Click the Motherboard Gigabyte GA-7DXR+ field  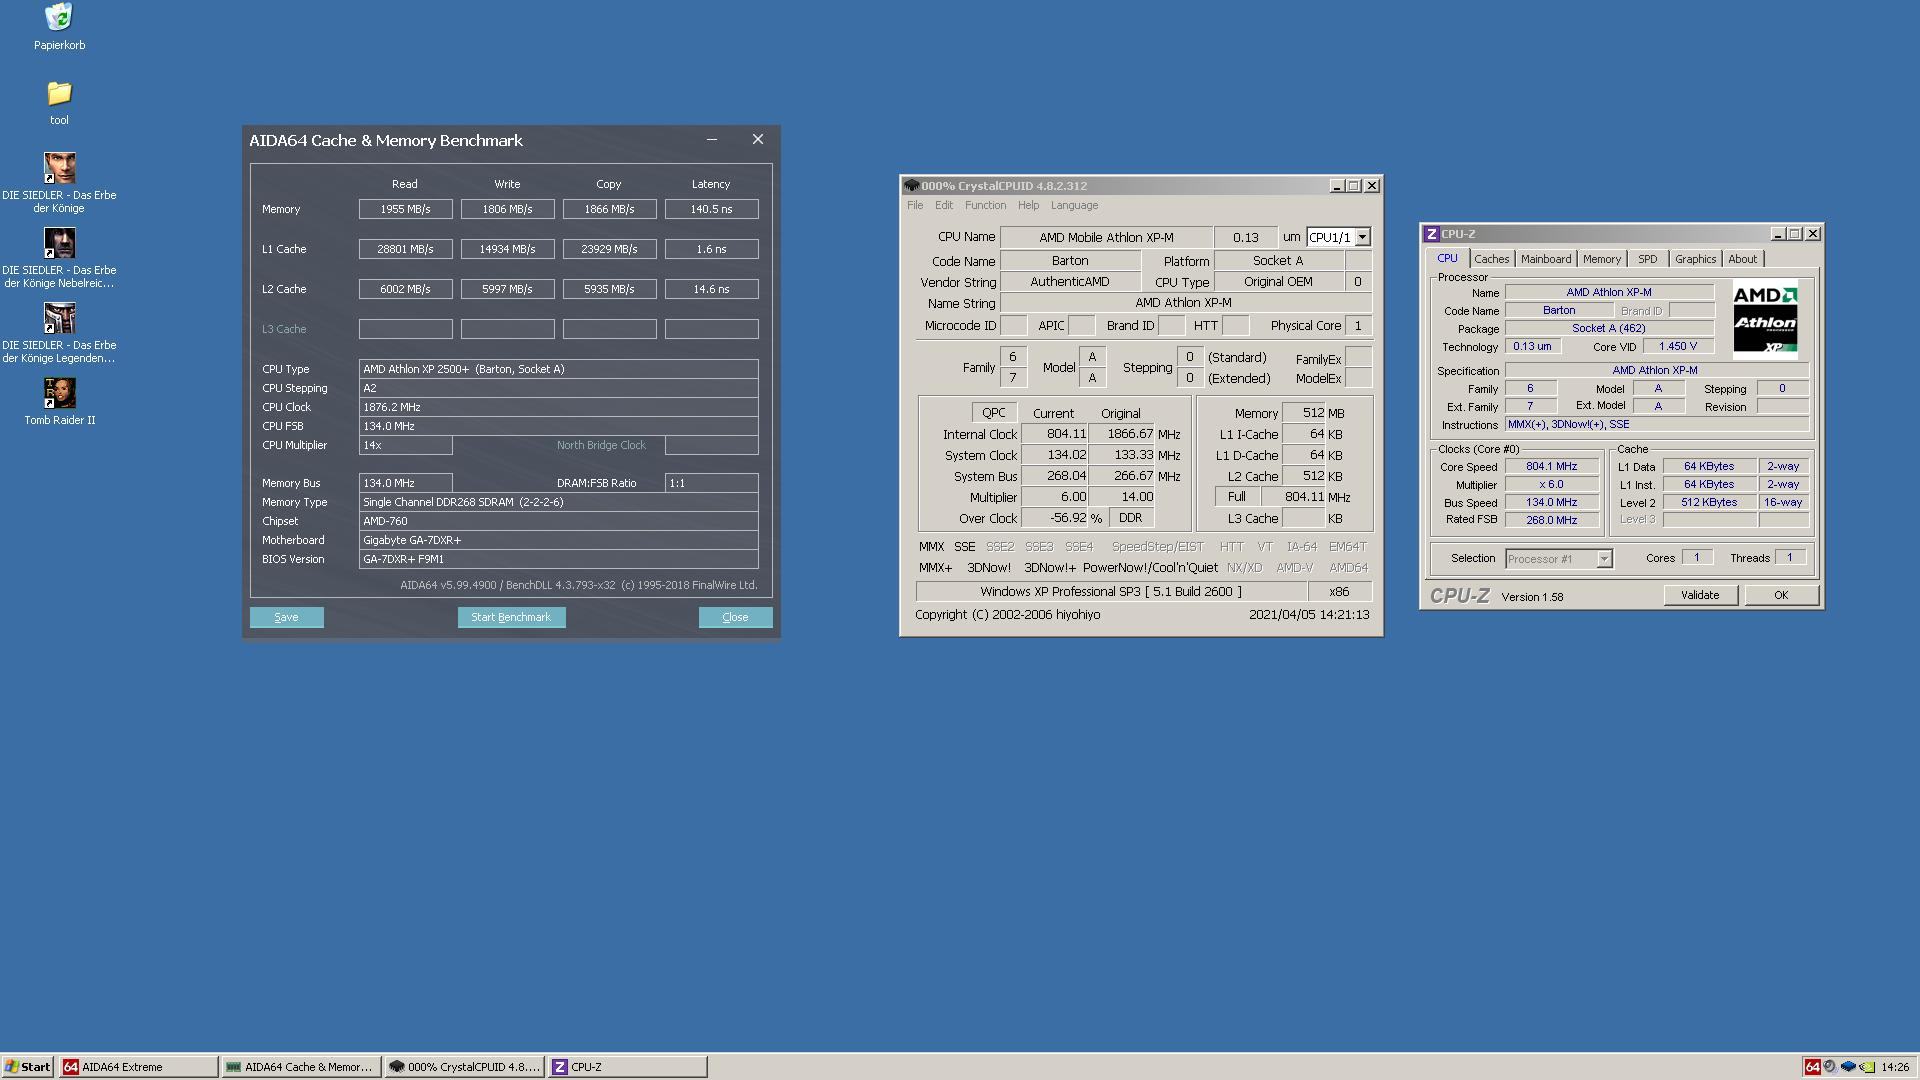pos(558,540)
